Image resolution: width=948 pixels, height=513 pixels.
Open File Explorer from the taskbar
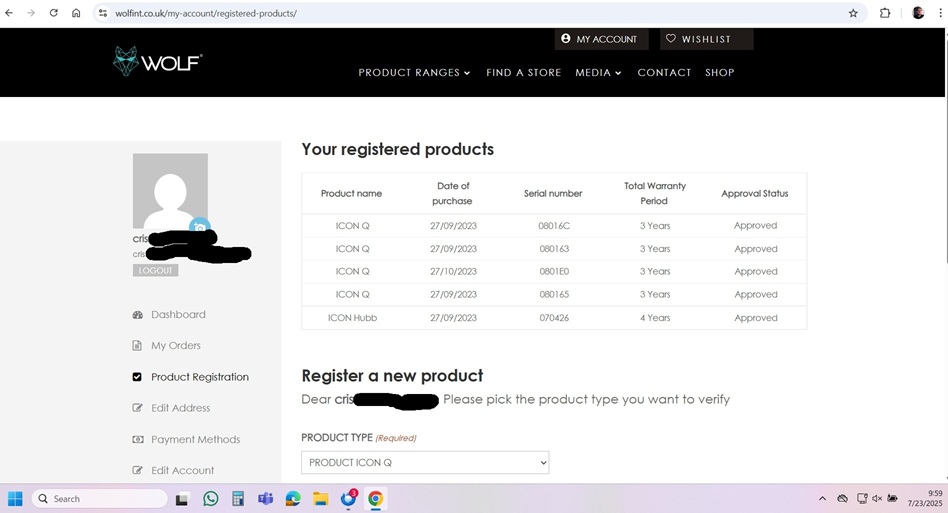click(320, 498)
